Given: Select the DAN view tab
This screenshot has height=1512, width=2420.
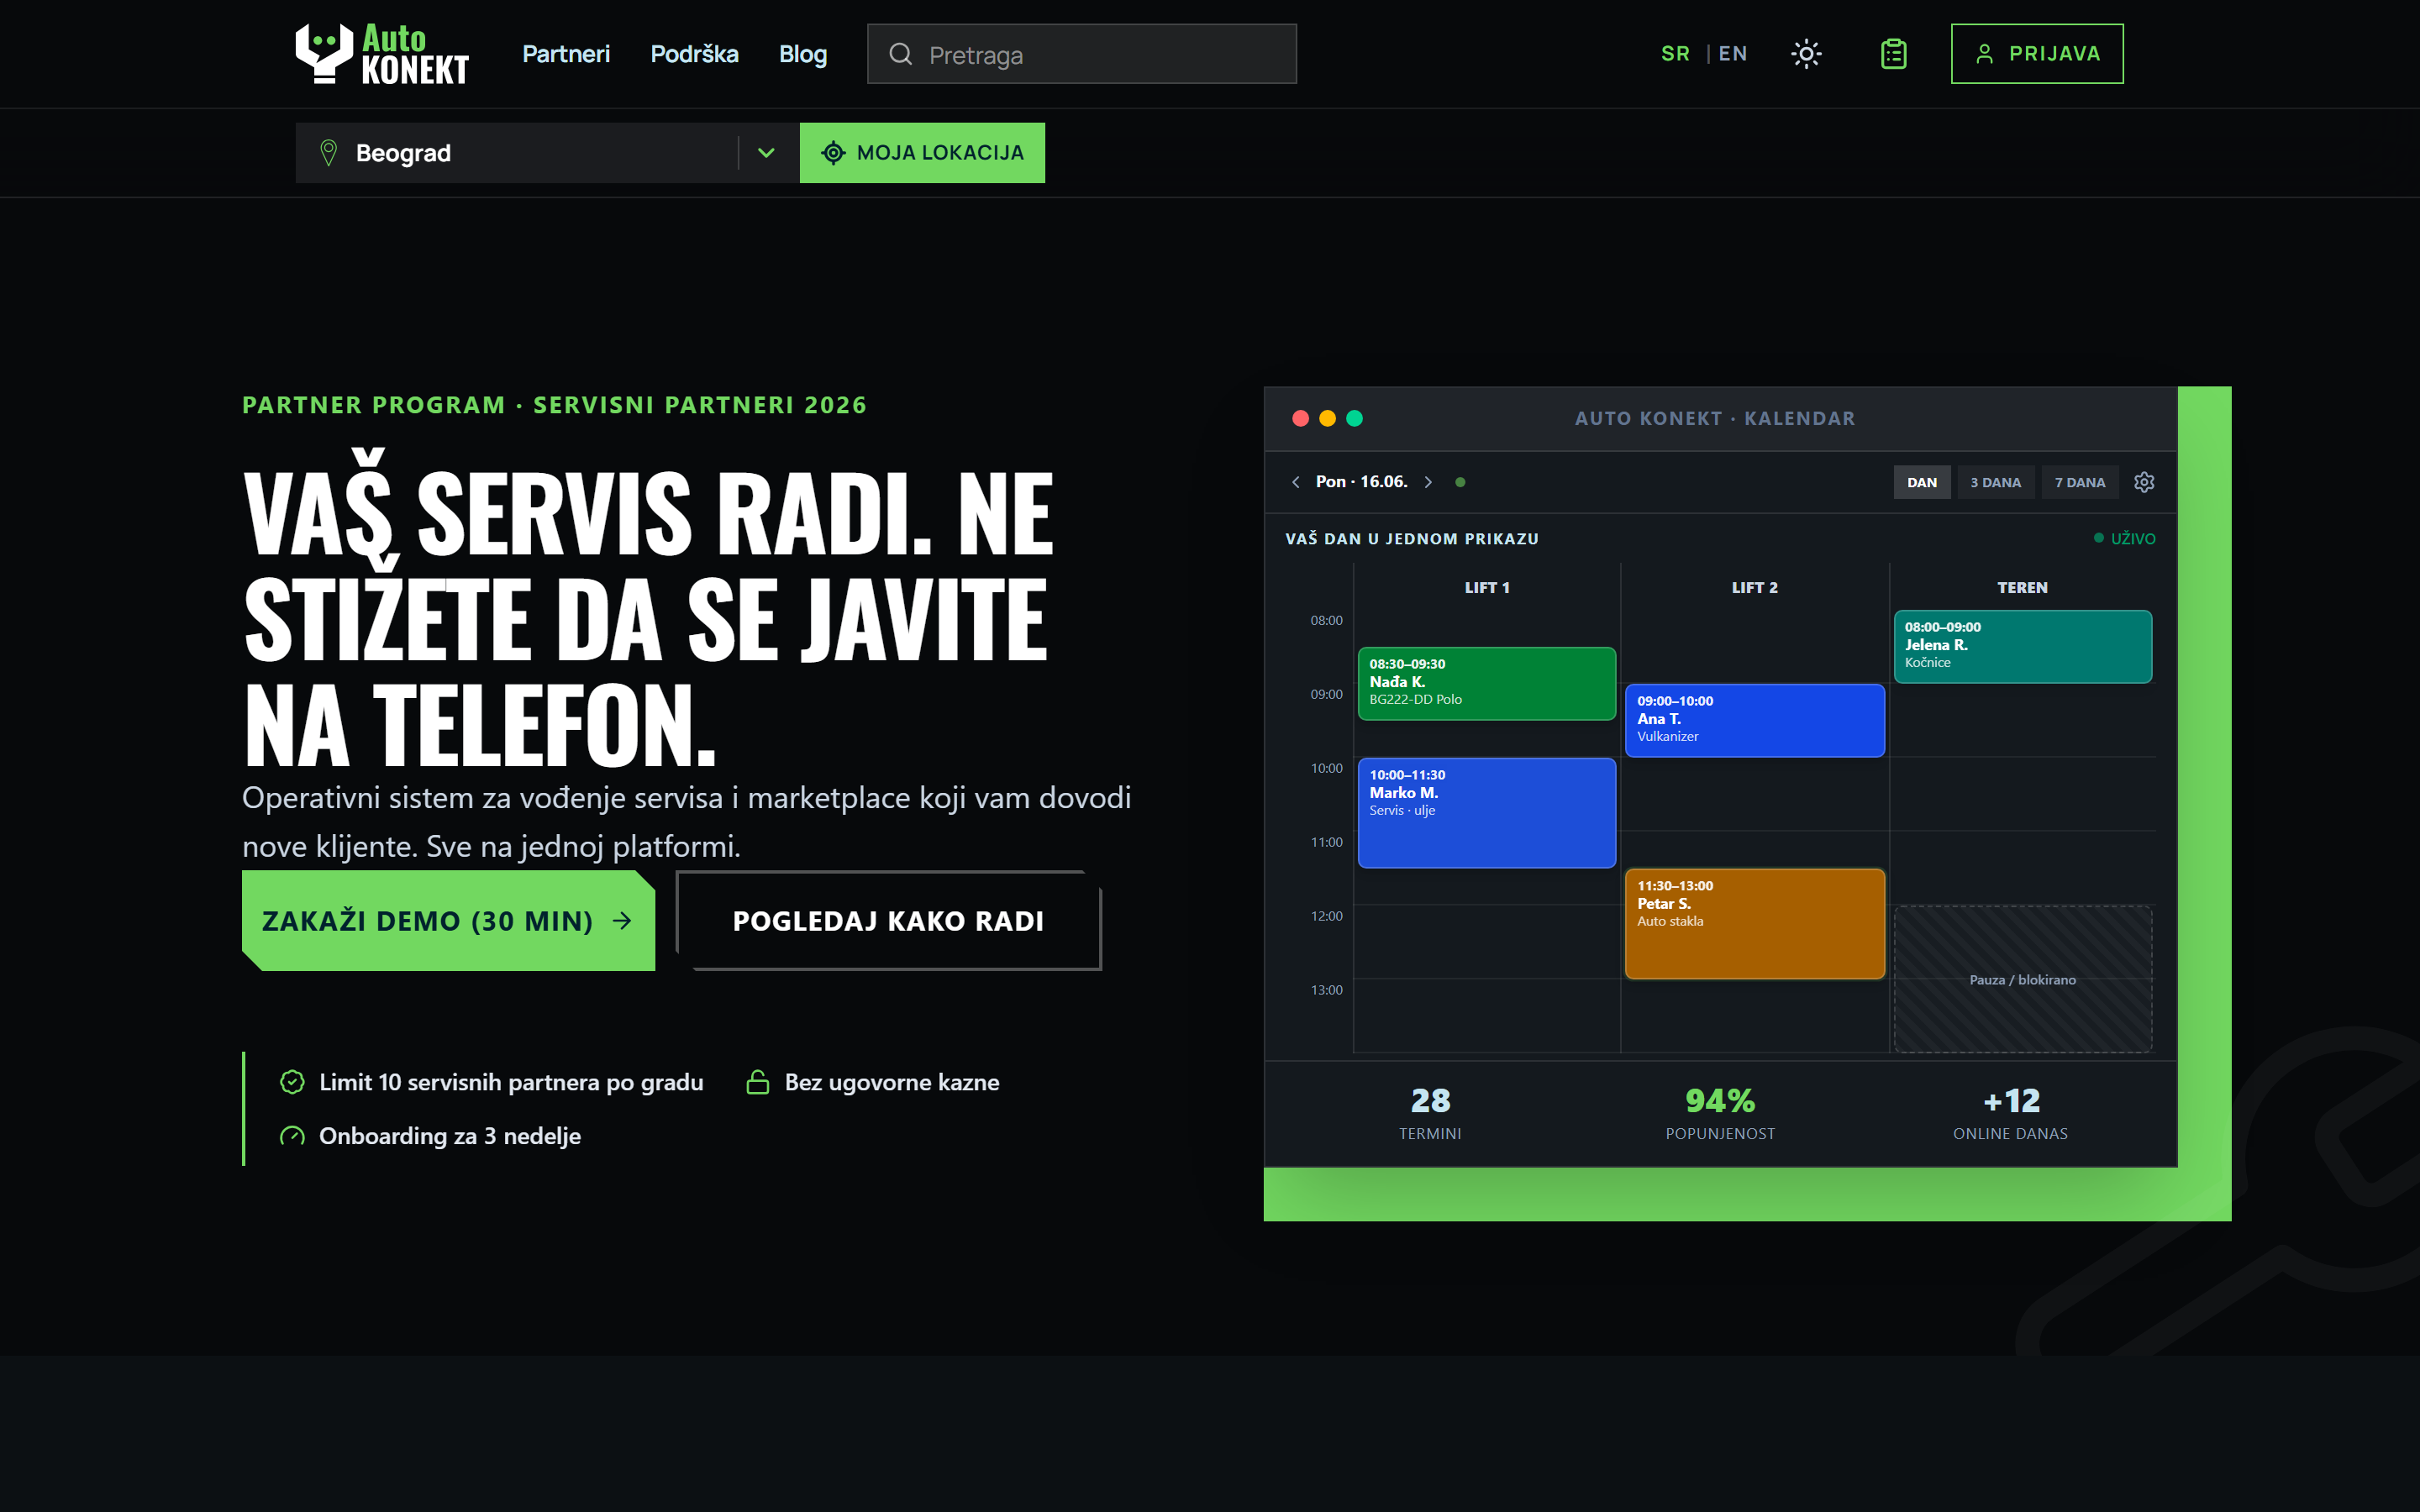Looking at the screenshot, I should [x=1921, y=482].
